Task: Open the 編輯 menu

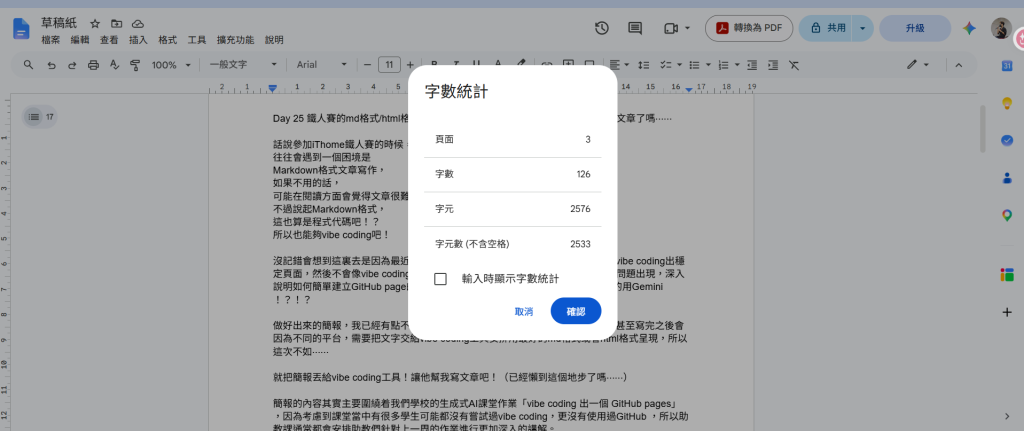Action: click(80, 40)
